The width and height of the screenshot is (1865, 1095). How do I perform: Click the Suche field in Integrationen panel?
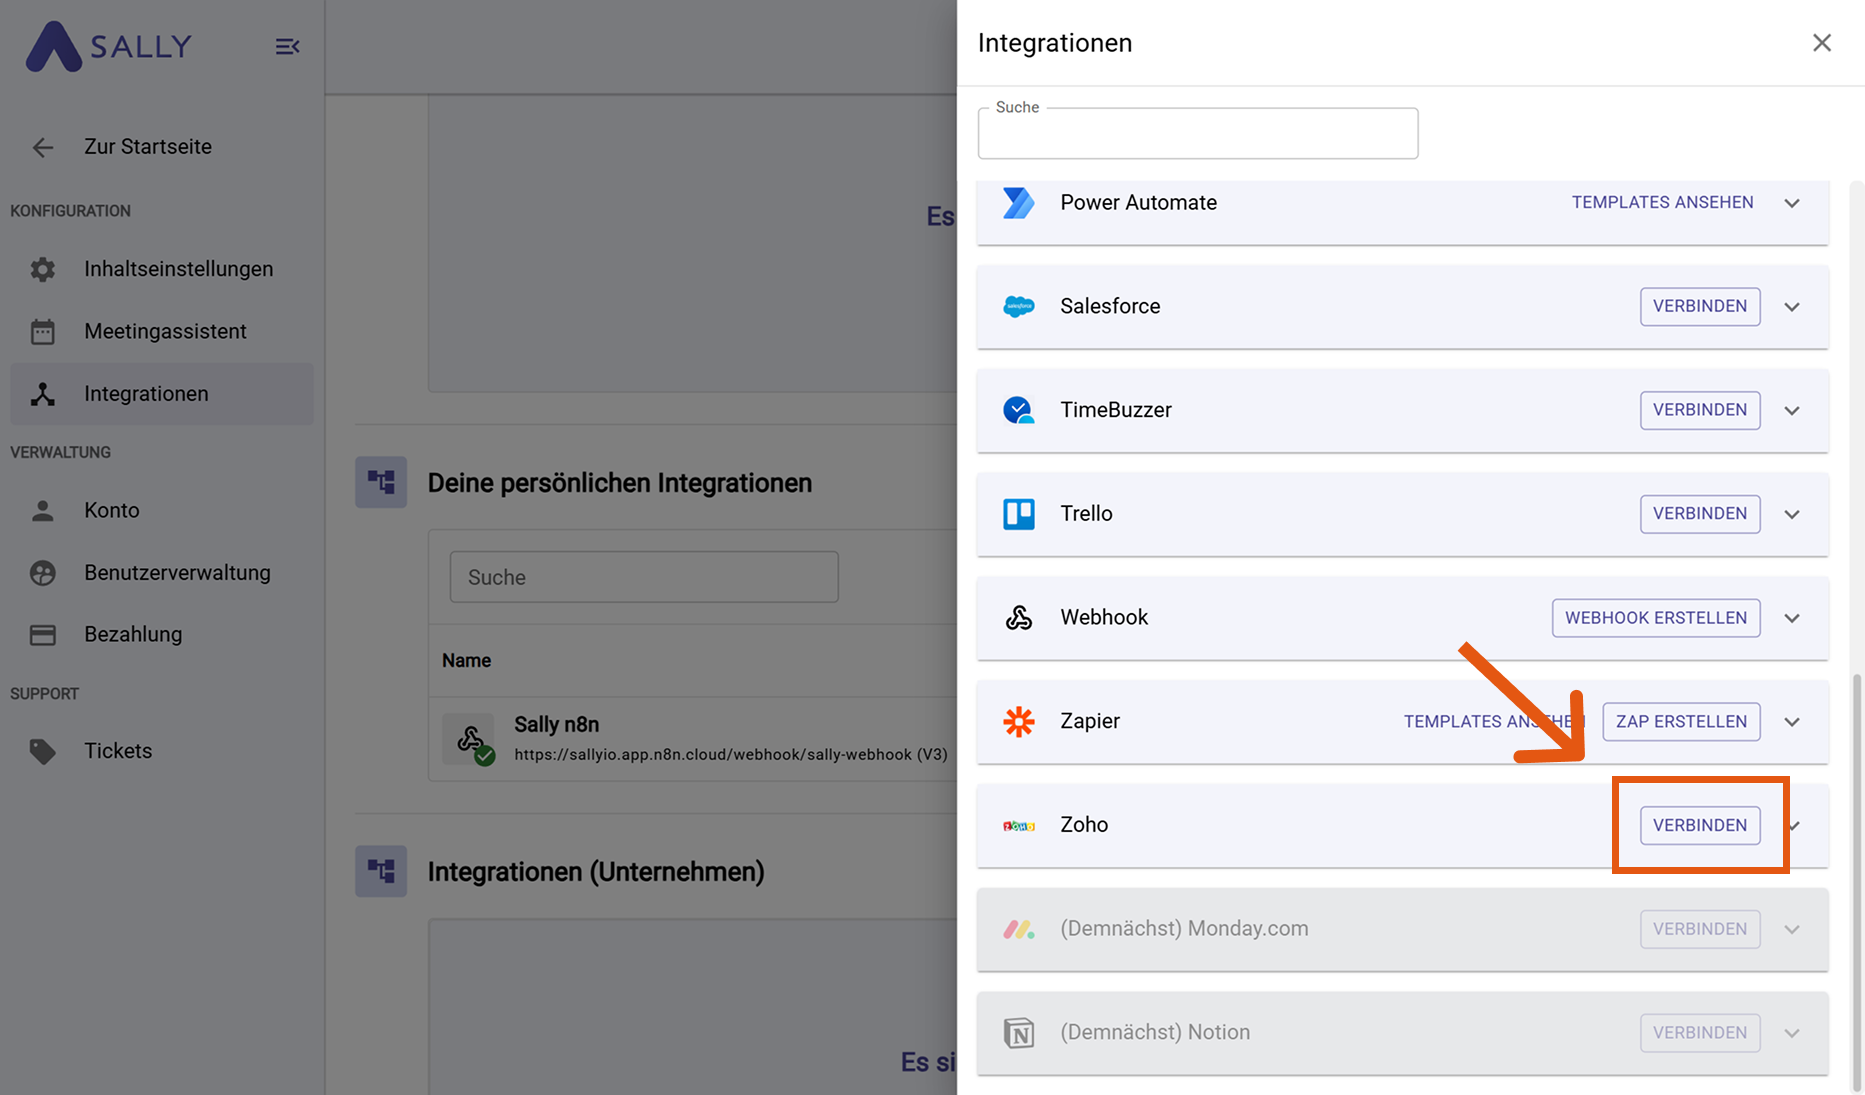pyautogui.click(x=1198, y=133)
